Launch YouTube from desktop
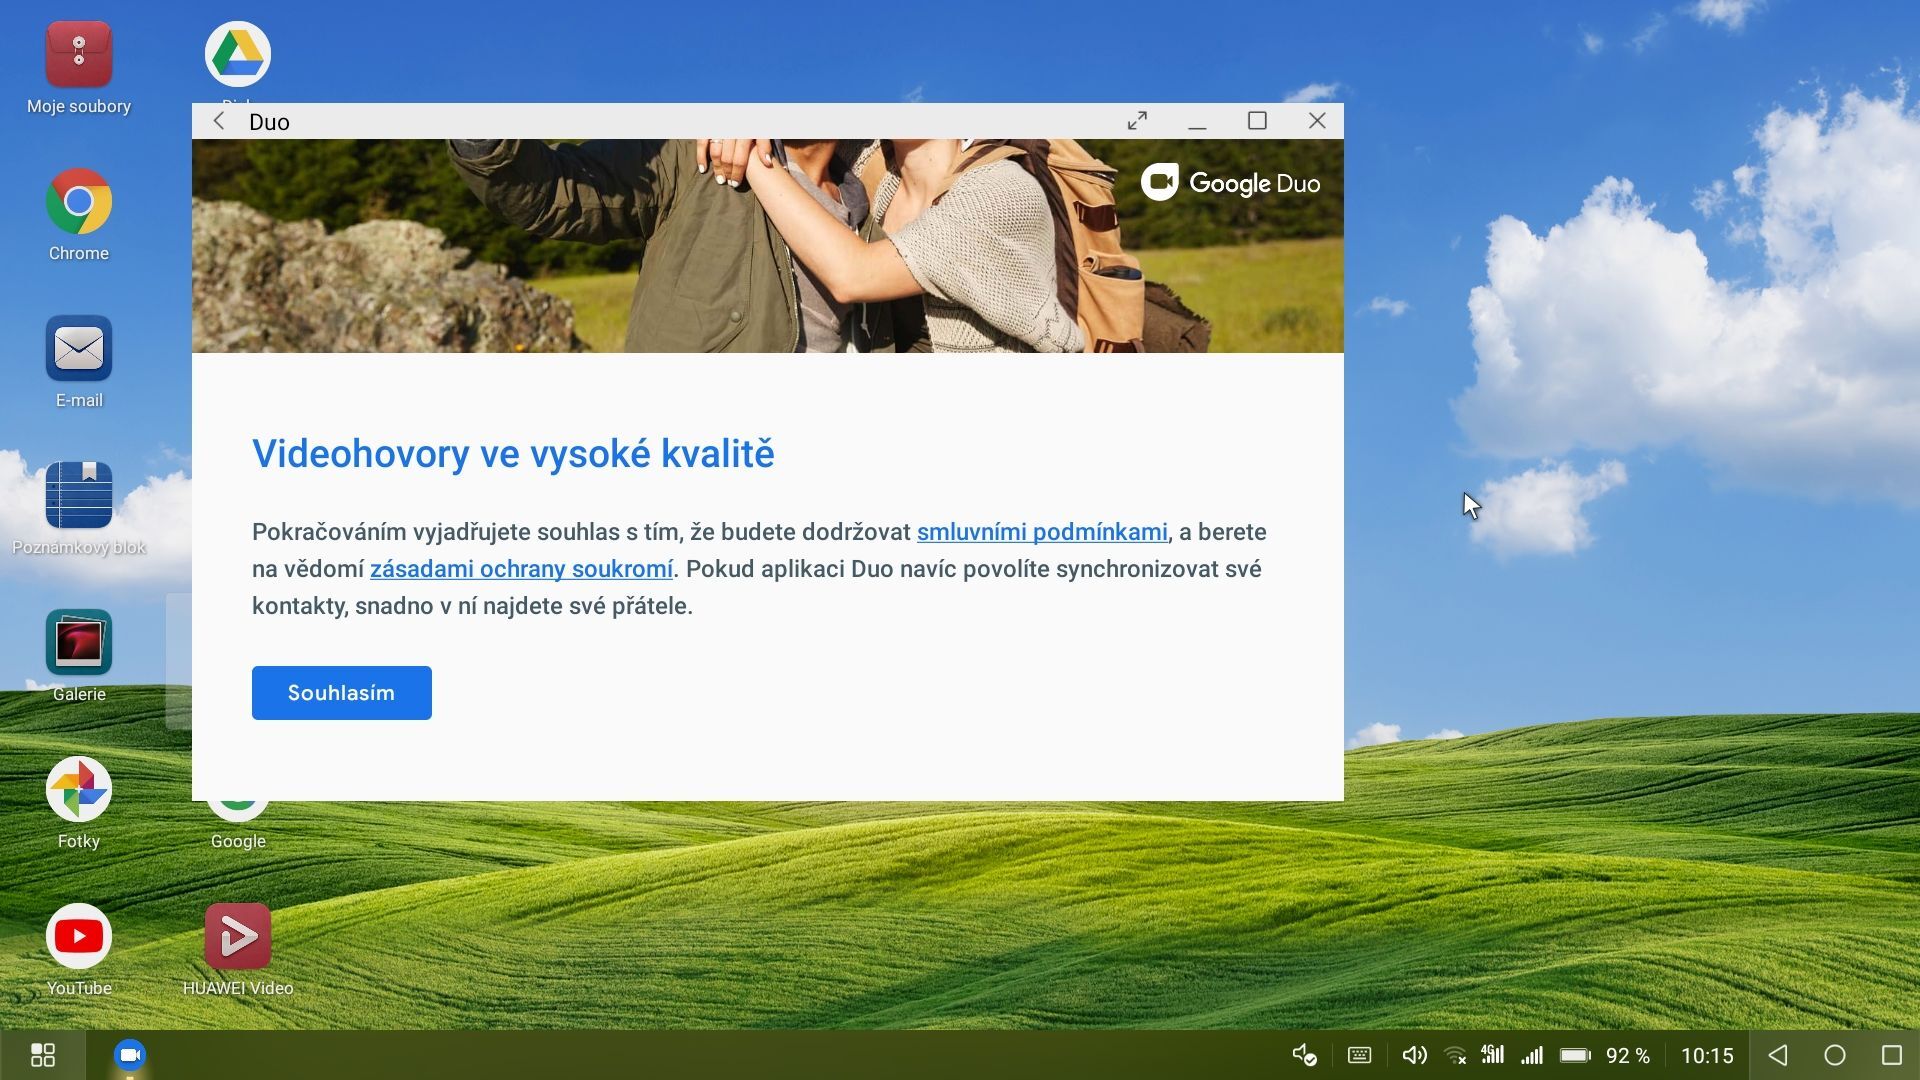The image size is (1920, 1080). 79,937
